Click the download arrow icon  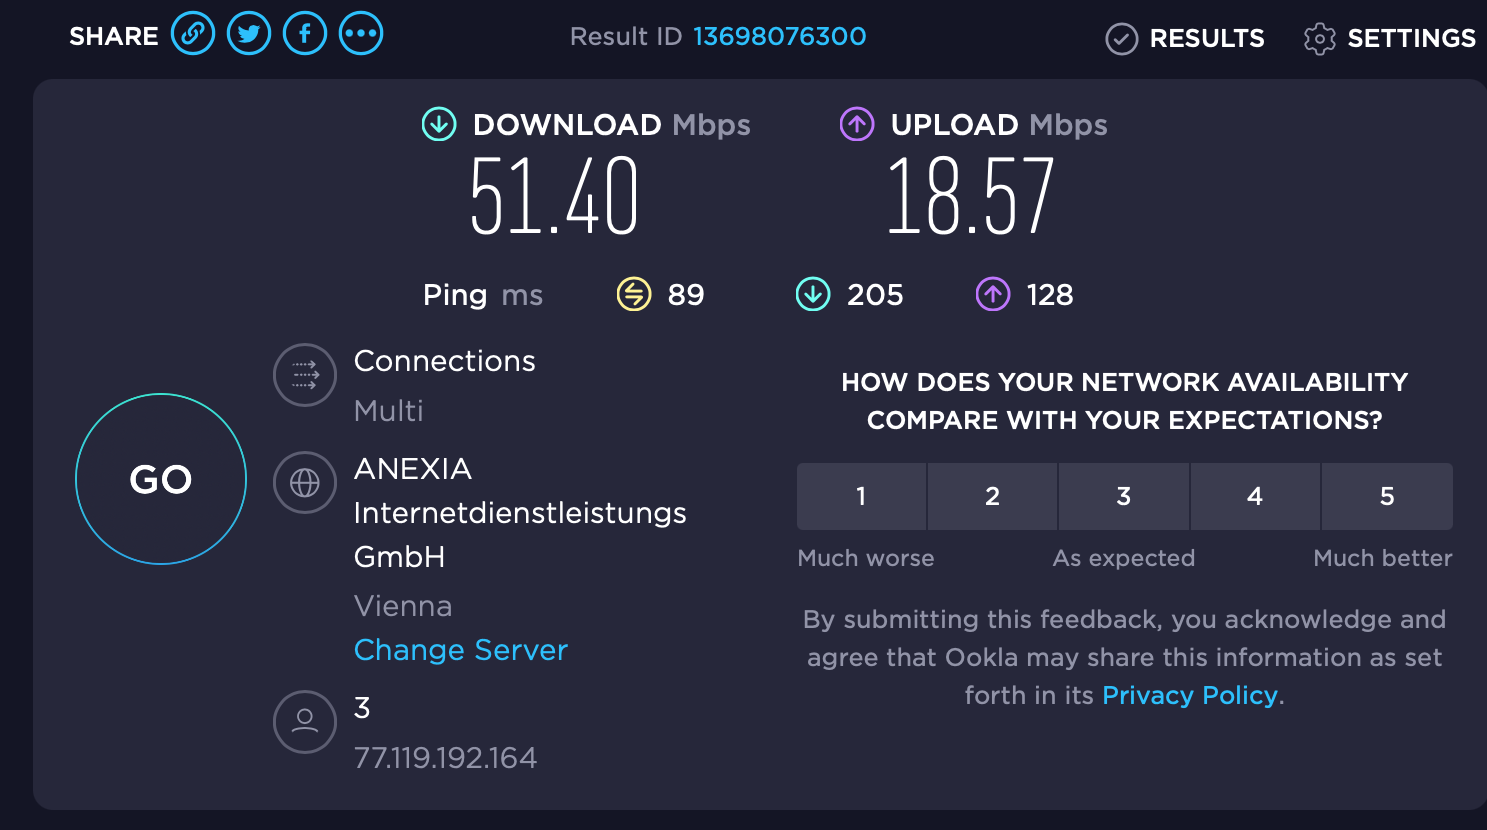click(x=439, y=124)
